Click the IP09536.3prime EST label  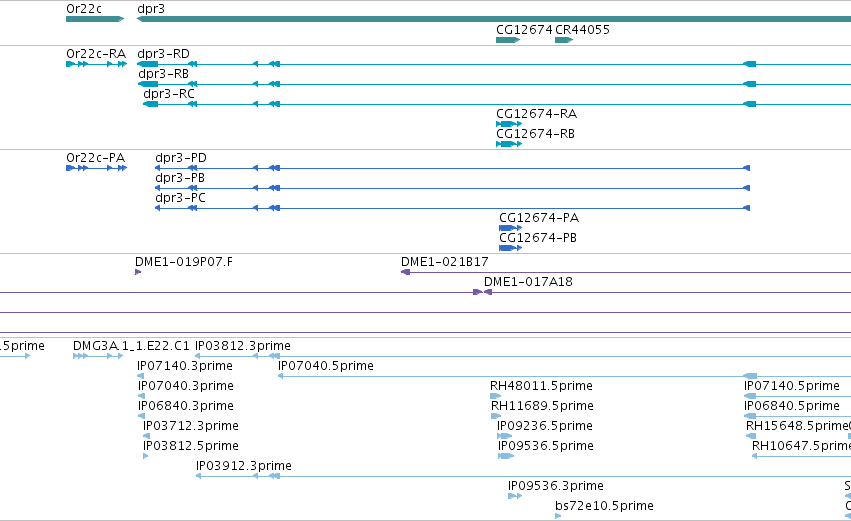pyautogui.click(x=556, y=486)
